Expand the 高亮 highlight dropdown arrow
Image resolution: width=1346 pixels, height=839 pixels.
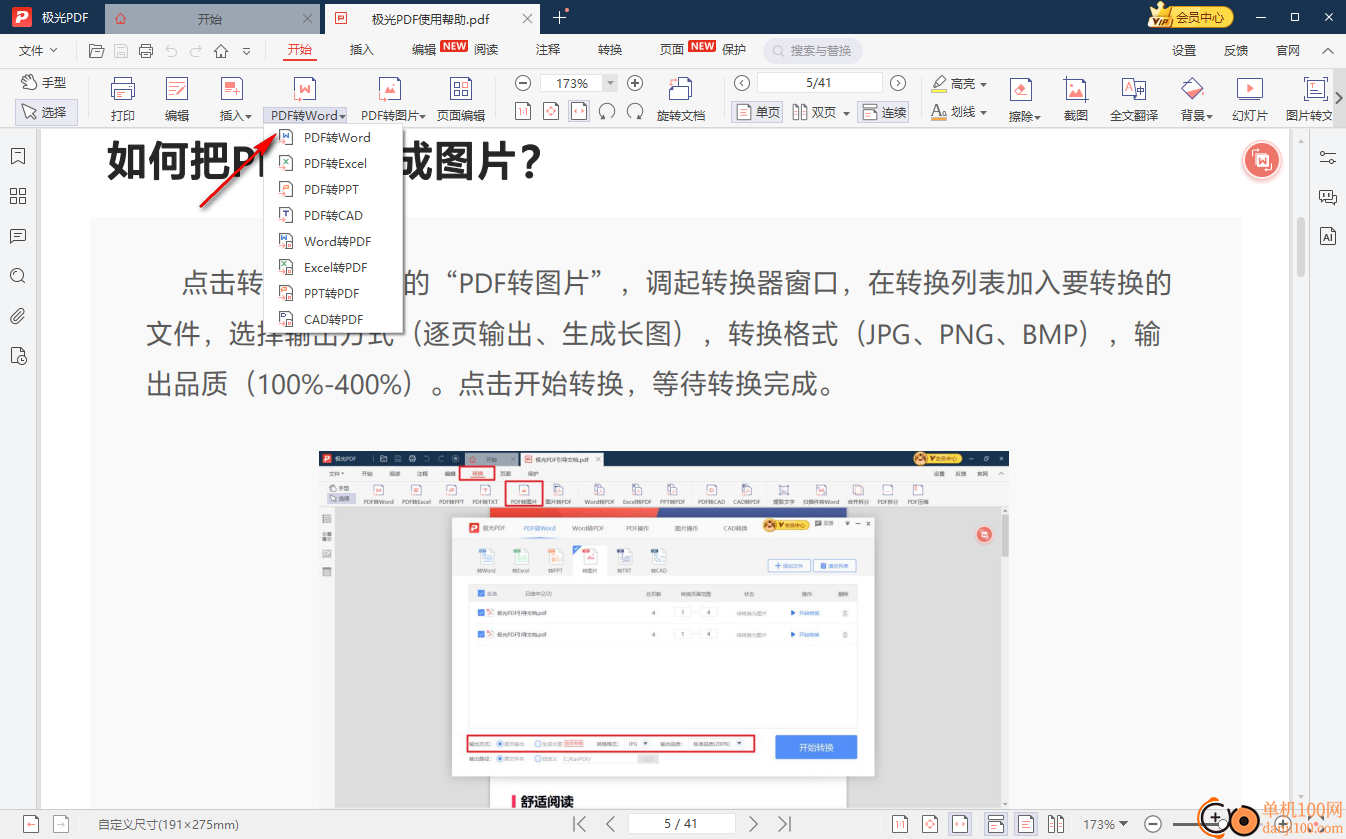[x=984, y=84]
